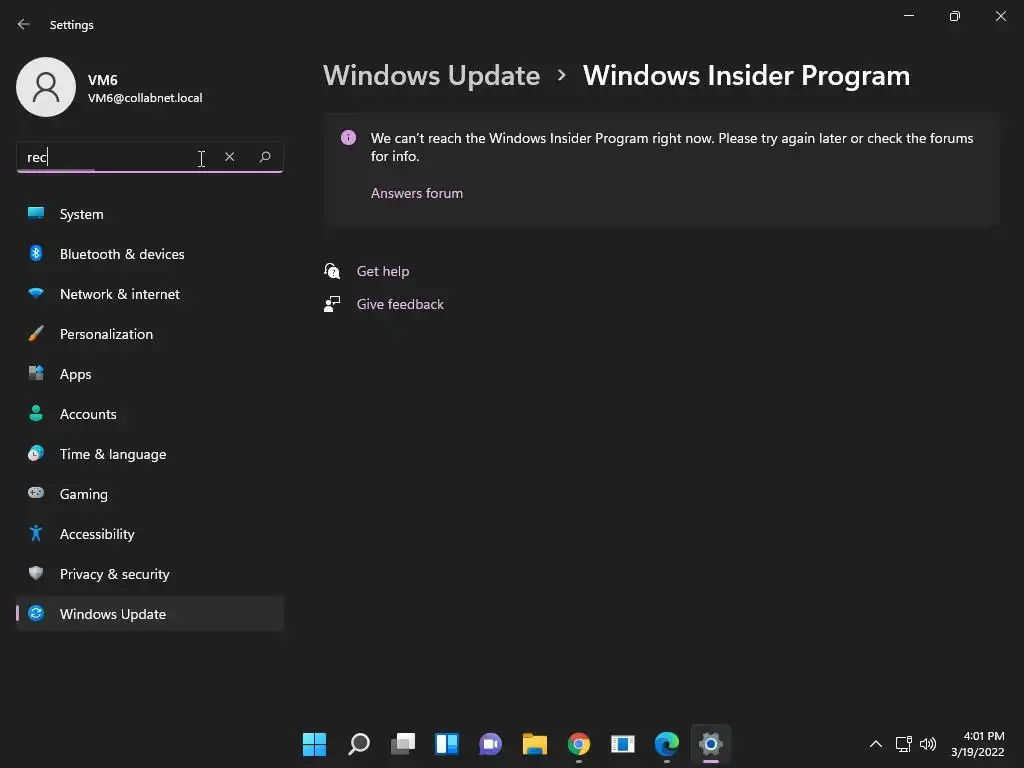Open the blue window app beside Chrome
The height and width of the screenshot is (768, 1024).
click(x=622, y=744)
